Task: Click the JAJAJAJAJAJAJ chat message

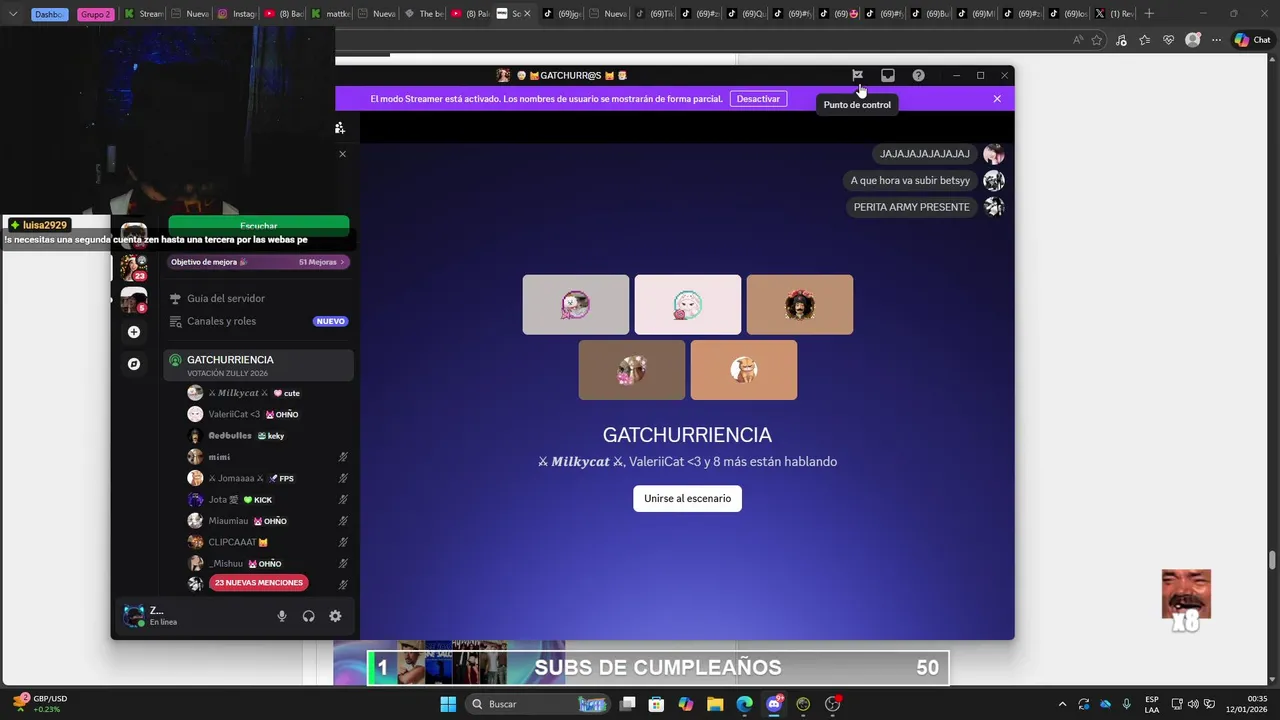Action: [925, 154]
